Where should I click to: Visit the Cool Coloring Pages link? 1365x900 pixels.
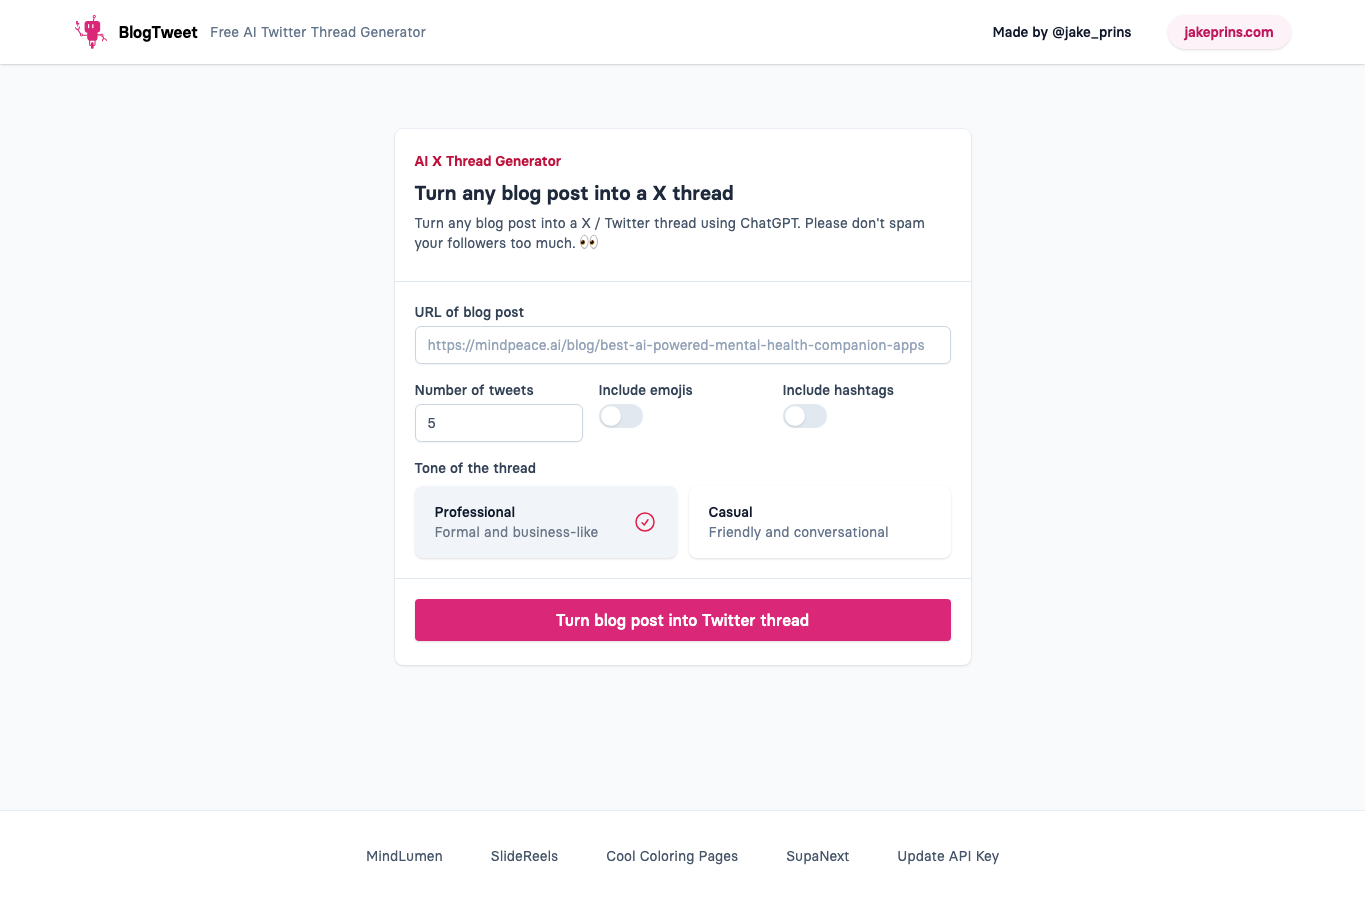point(672,856)
